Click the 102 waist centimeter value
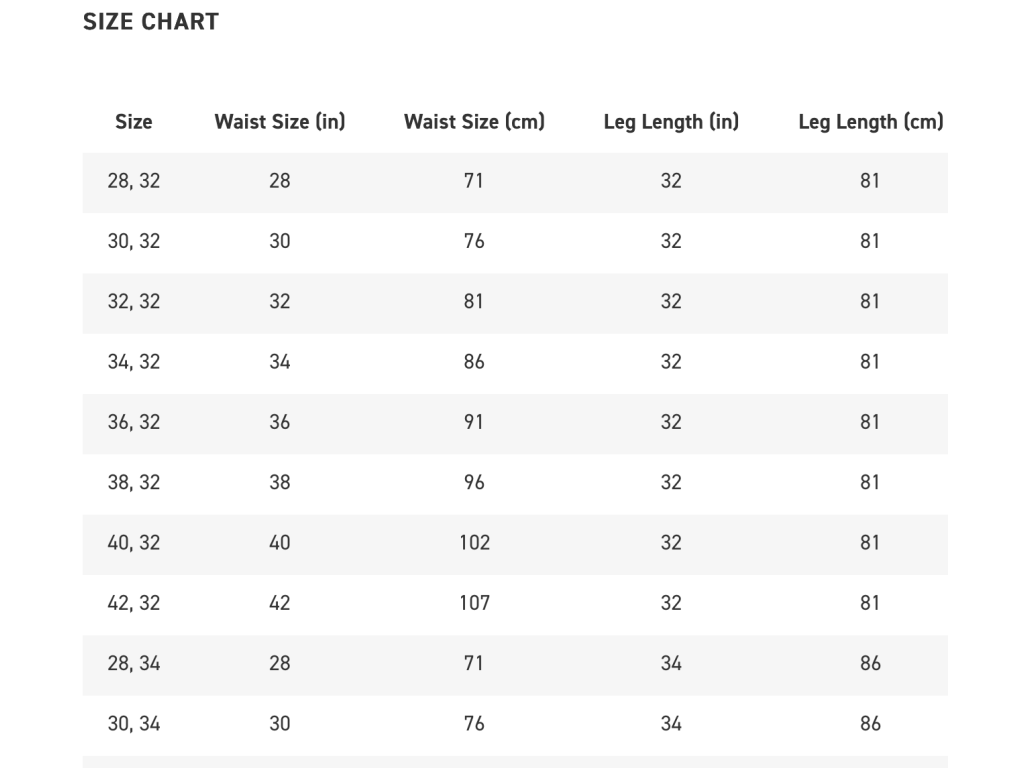Screen dimensions: 1024x768 474,542
